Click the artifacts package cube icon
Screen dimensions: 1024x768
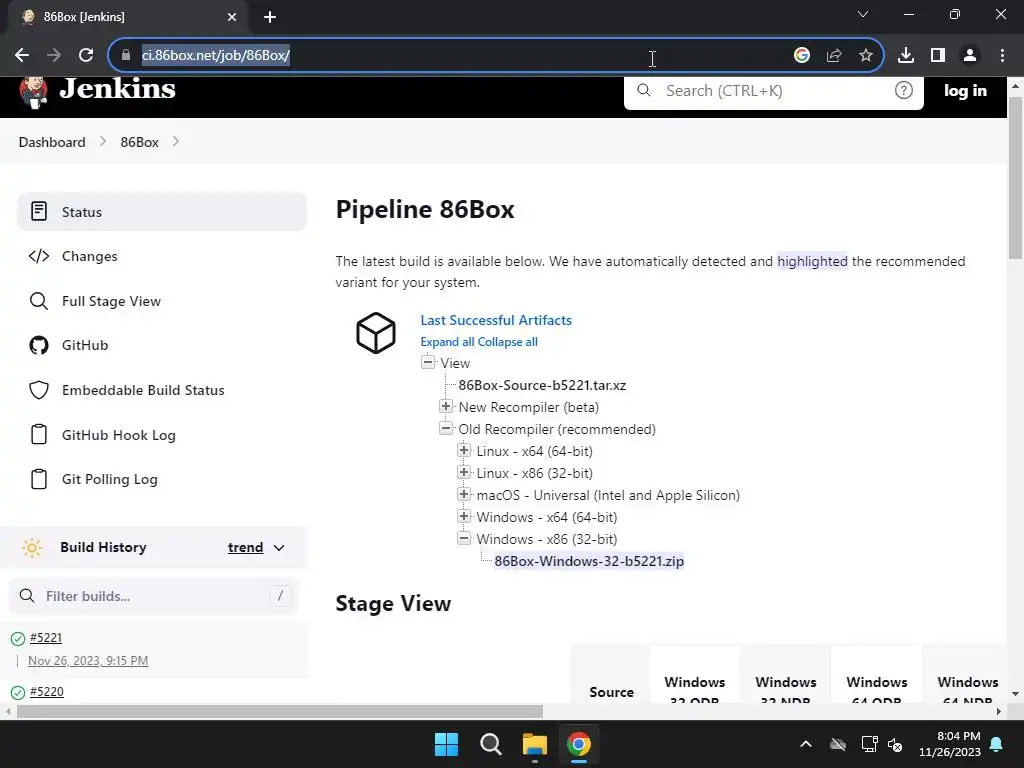coord(376,333)
